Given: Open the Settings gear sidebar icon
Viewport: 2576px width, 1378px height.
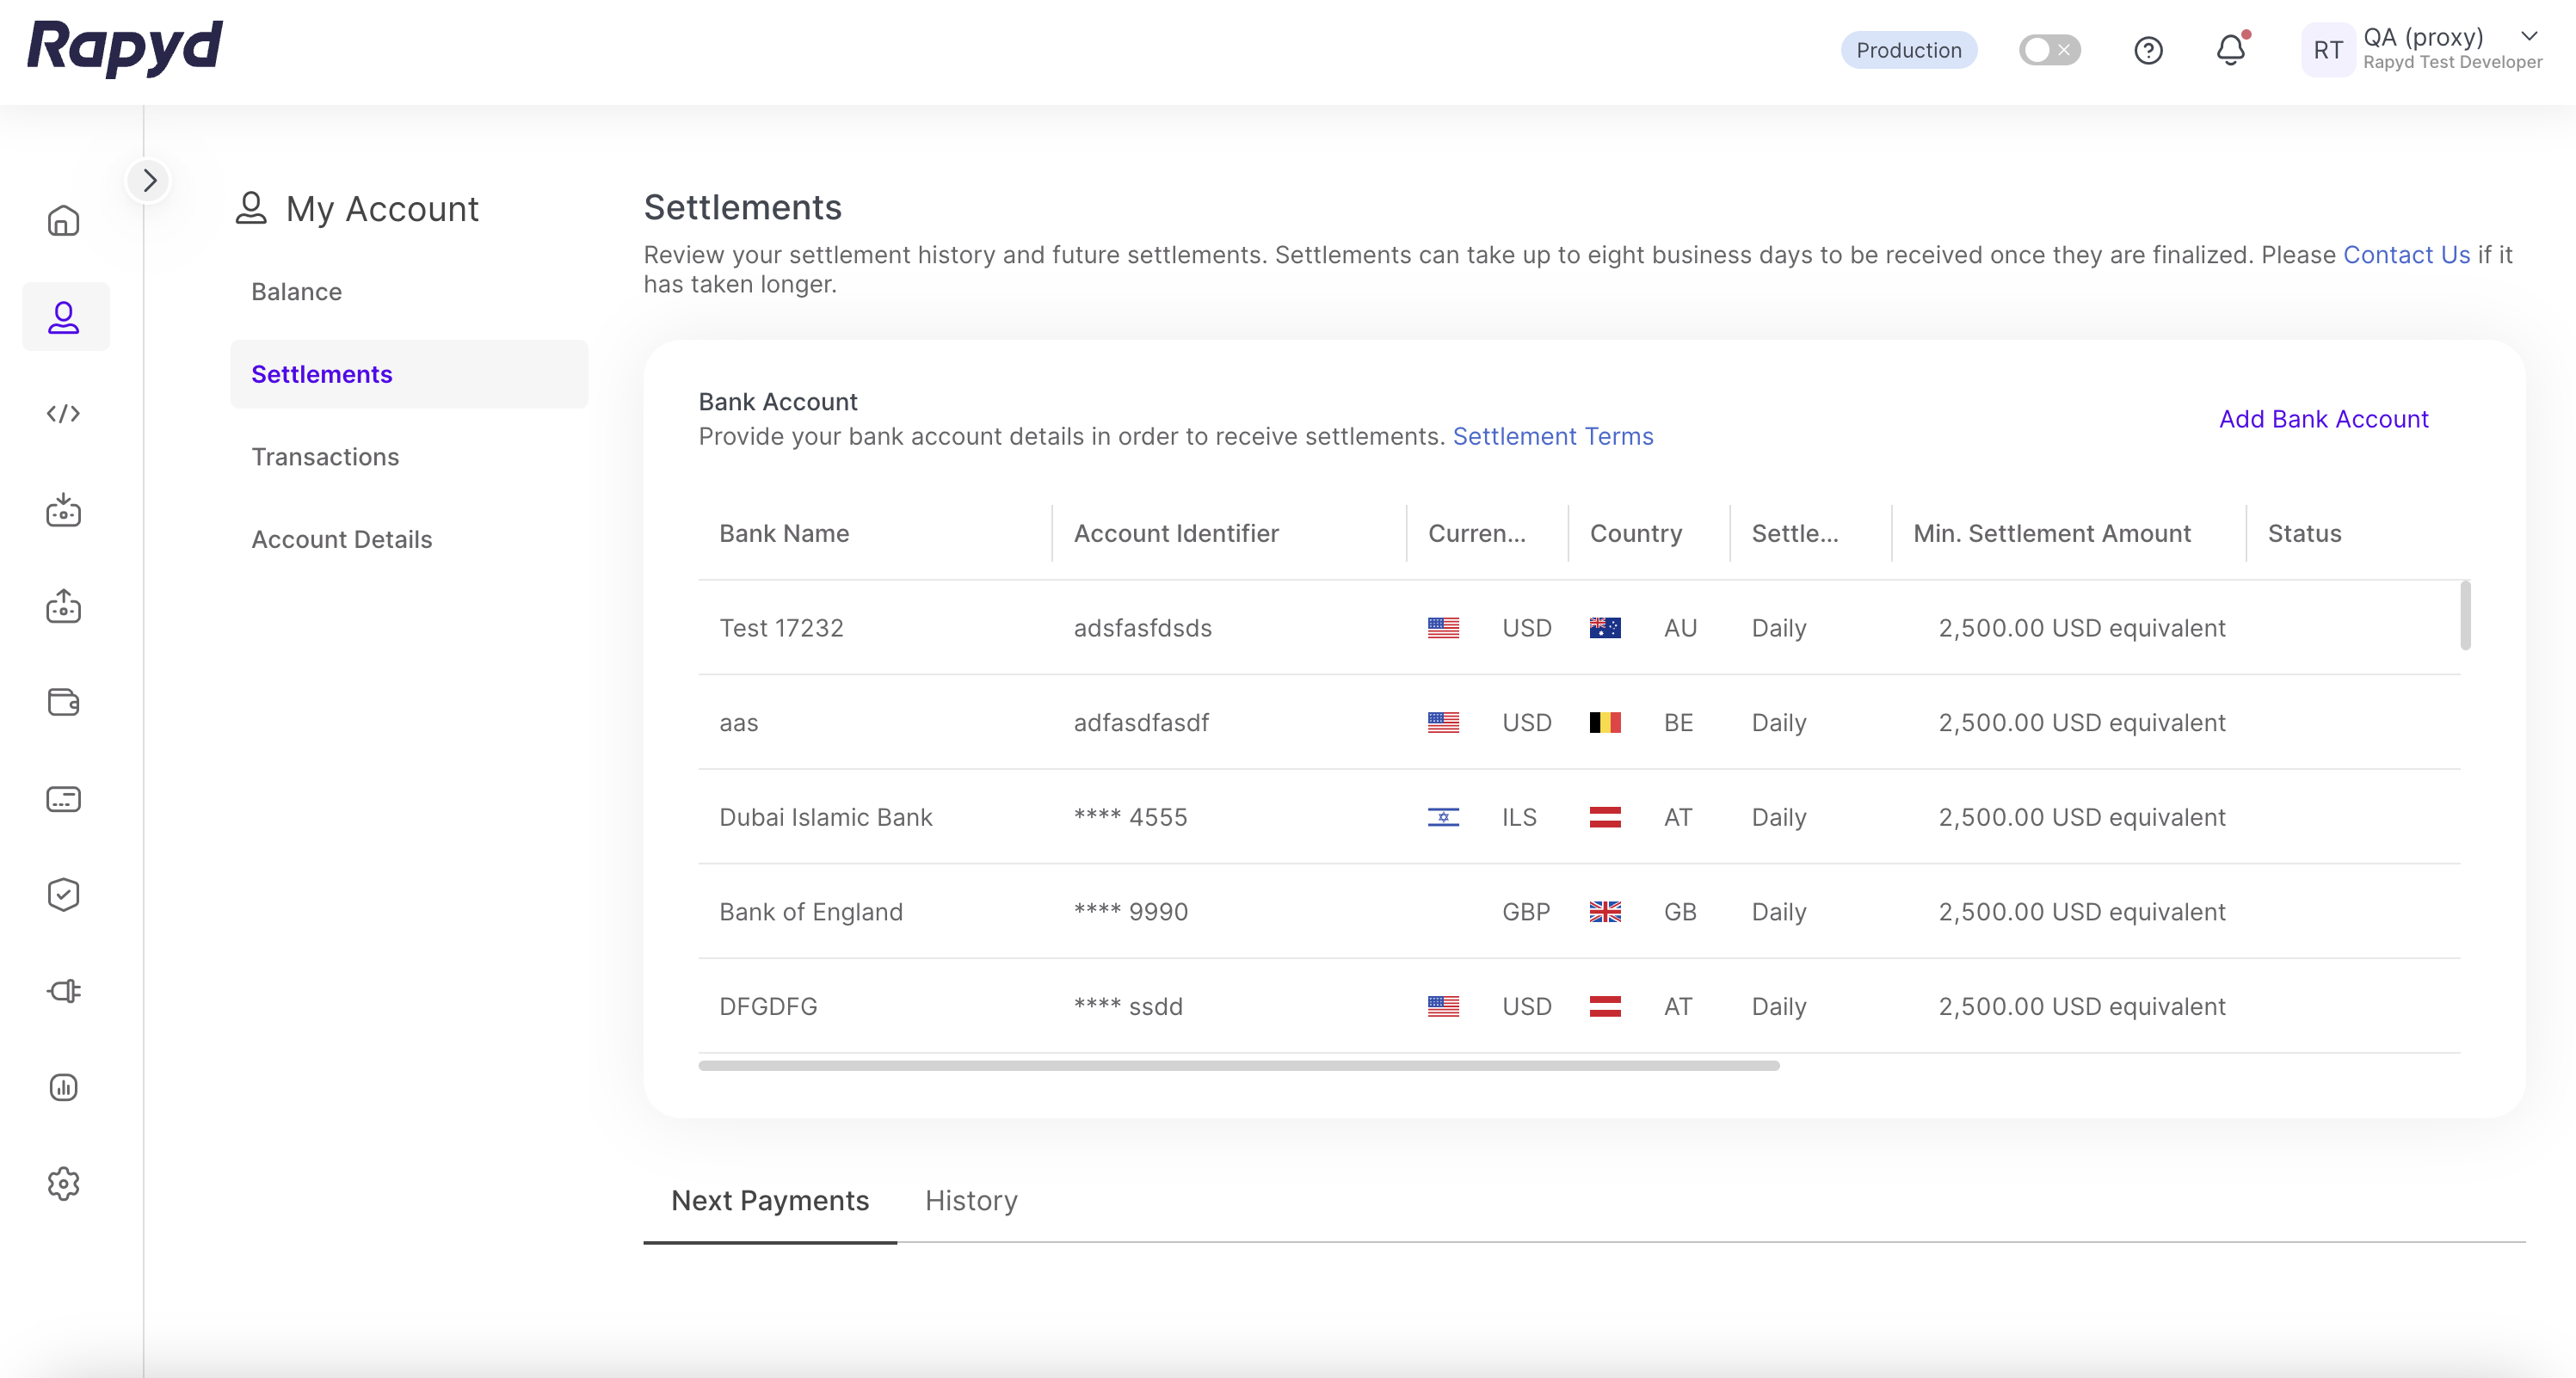Looking at the screenshot, I should click(64, 1183).
